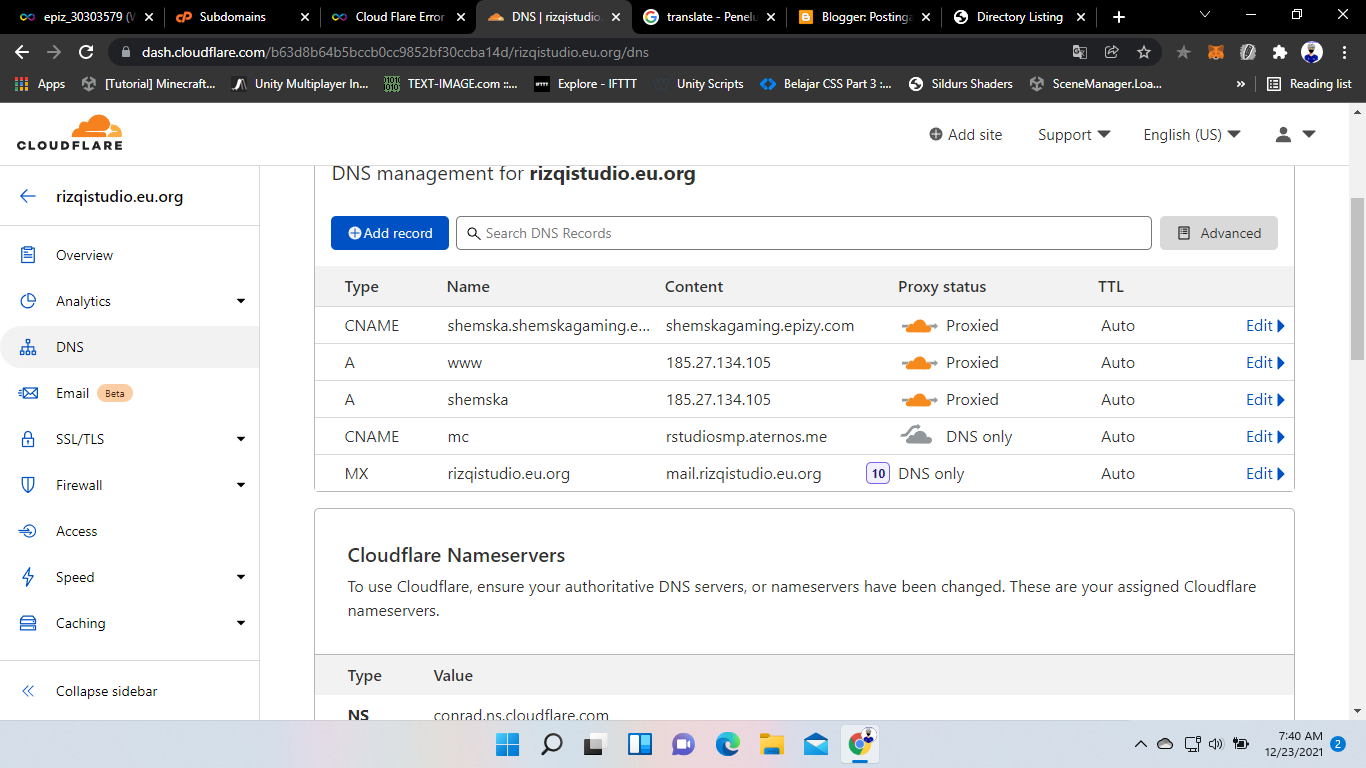1366x768 pixels.
Task: Expand the Speed dropdown arrow
Action: (x=241, y=577)
